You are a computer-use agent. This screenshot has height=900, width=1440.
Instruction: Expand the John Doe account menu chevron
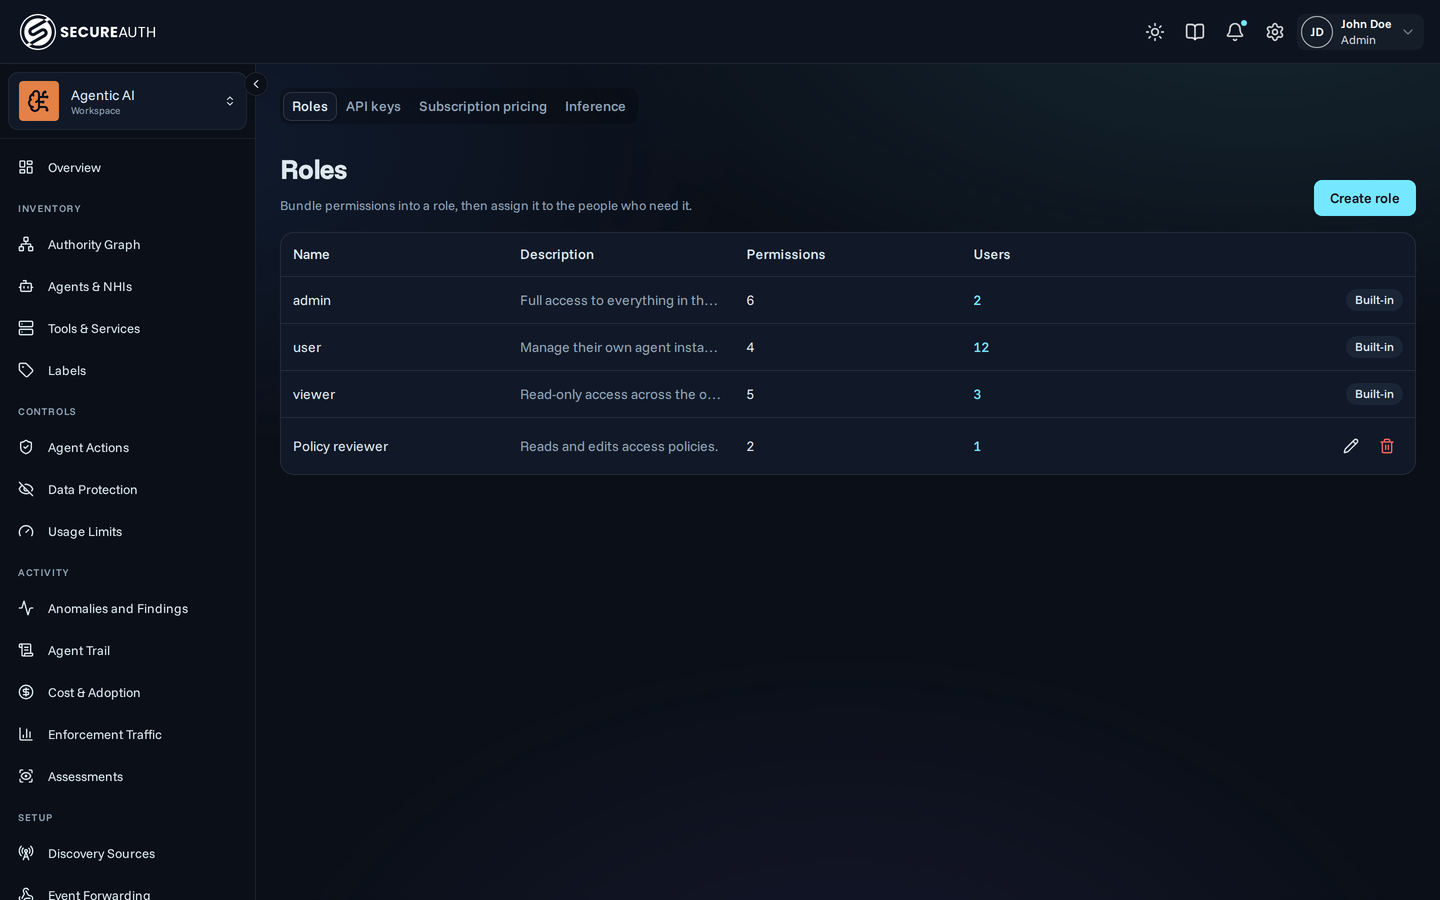[x=1408, y=32]
